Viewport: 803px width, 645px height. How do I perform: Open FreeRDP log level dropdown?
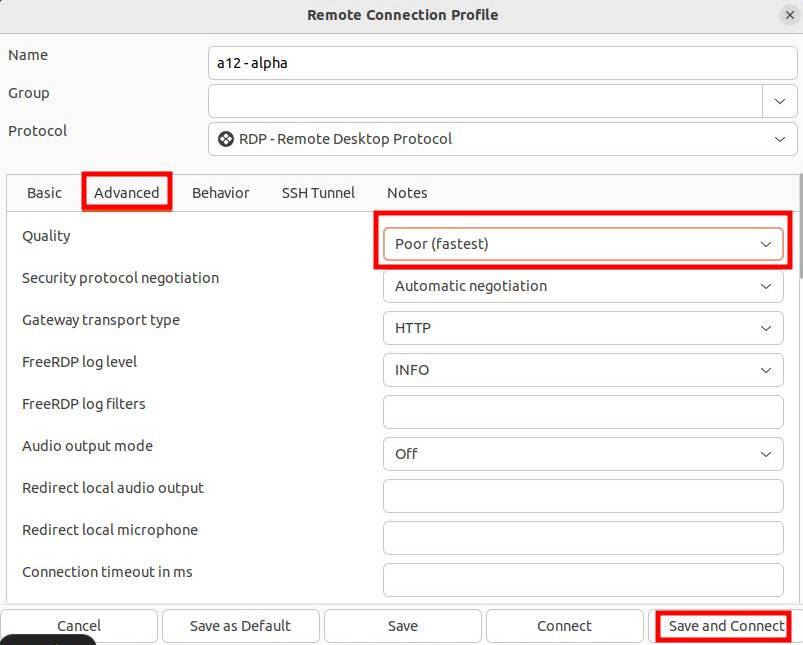(582, 370)
